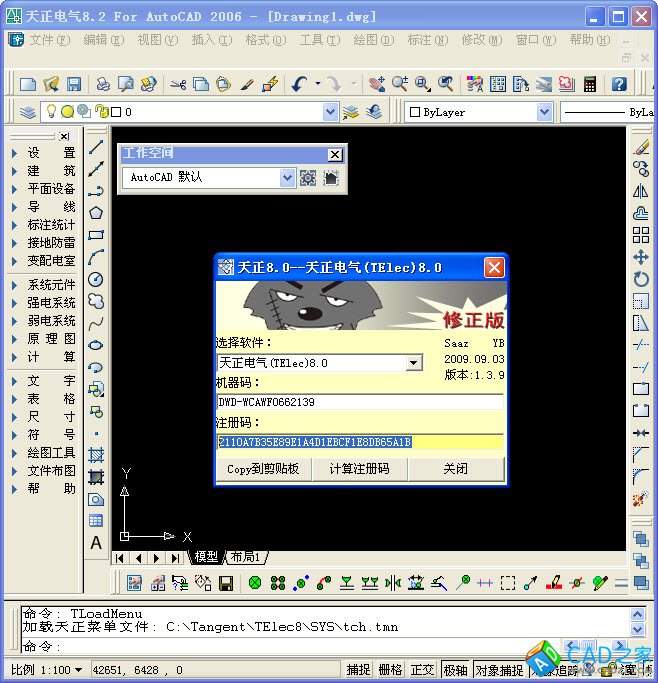Jump to the last layout tab arrow
The image size is (658, 683).
point(175,558)
